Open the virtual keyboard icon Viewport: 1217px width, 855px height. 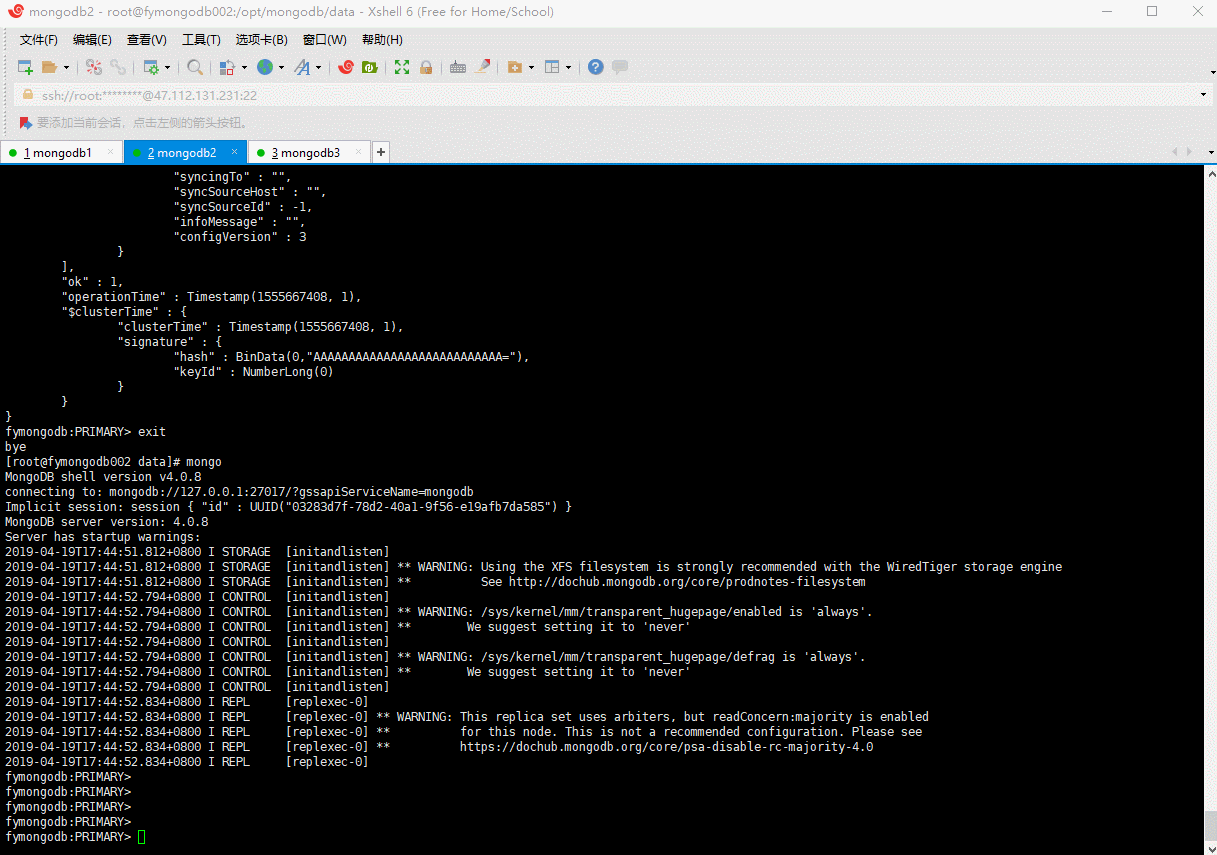coord(458,67)
